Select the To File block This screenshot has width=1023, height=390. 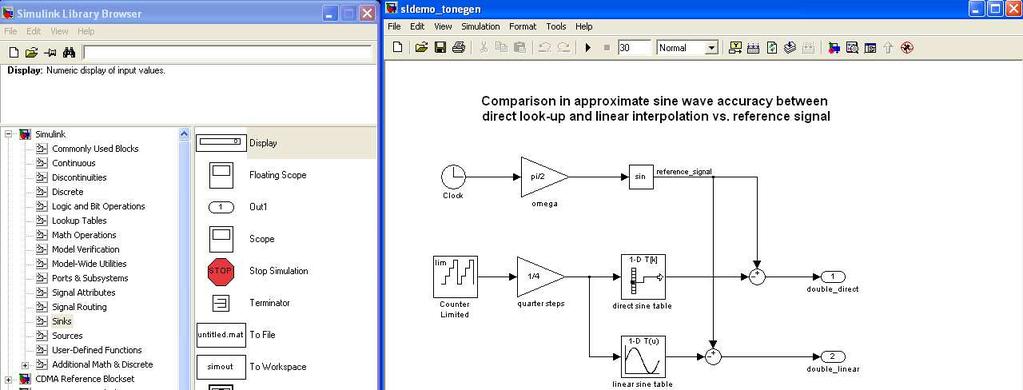click(221, 335)
